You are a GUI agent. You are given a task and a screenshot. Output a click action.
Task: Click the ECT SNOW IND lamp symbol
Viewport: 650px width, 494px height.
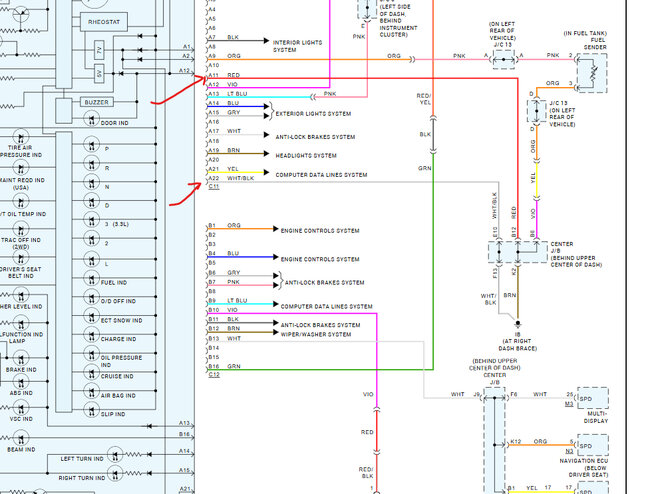91,316
